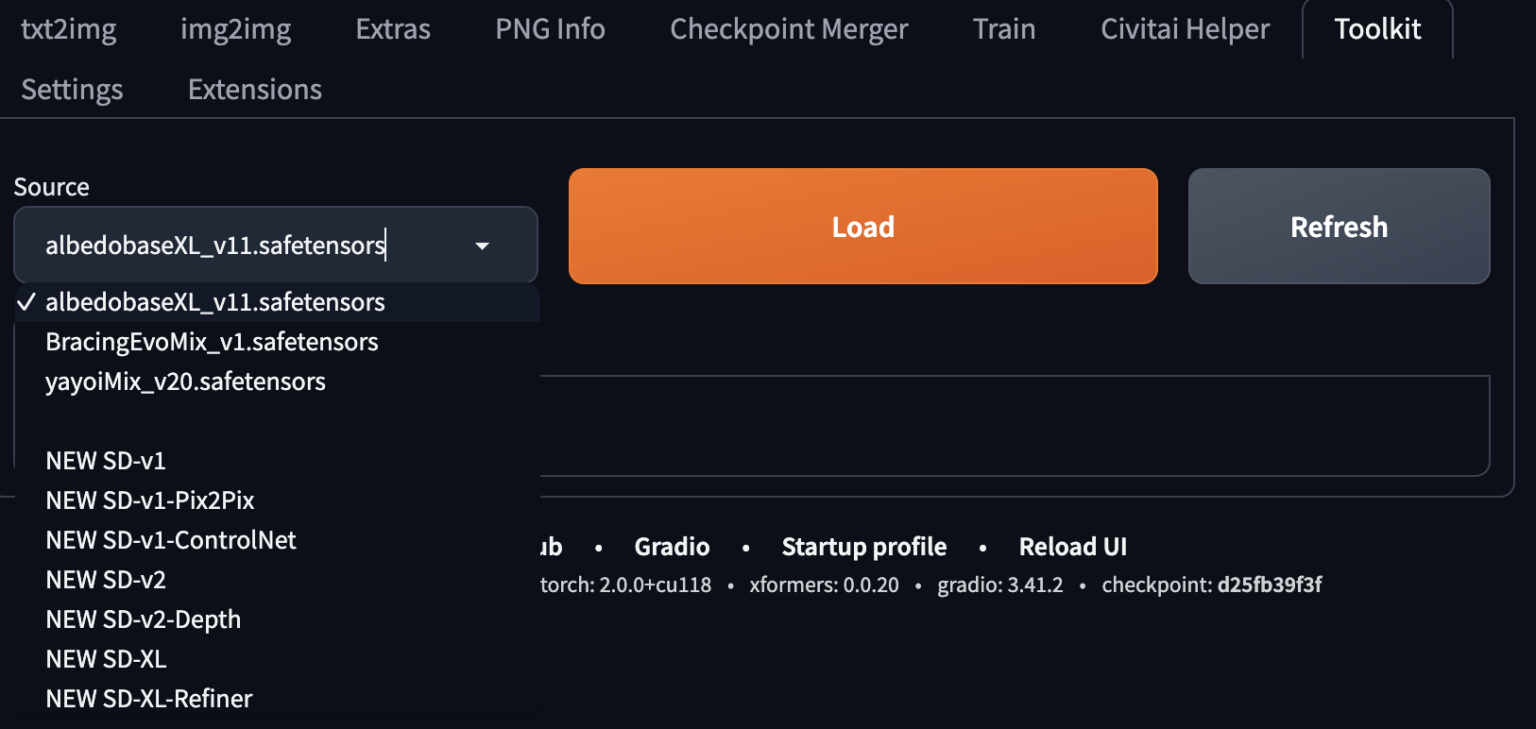
Task: Select NEW SD-XL from the list
Action: [x=105, y=659]
